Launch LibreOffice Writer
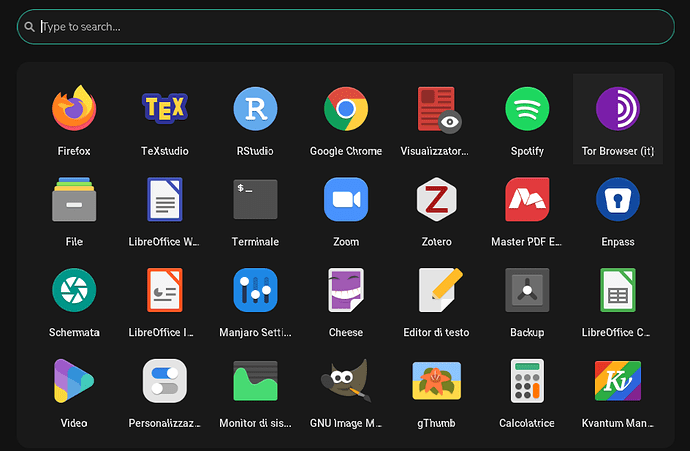This screenshot has height=451, width=690. (x=165, y=199)
